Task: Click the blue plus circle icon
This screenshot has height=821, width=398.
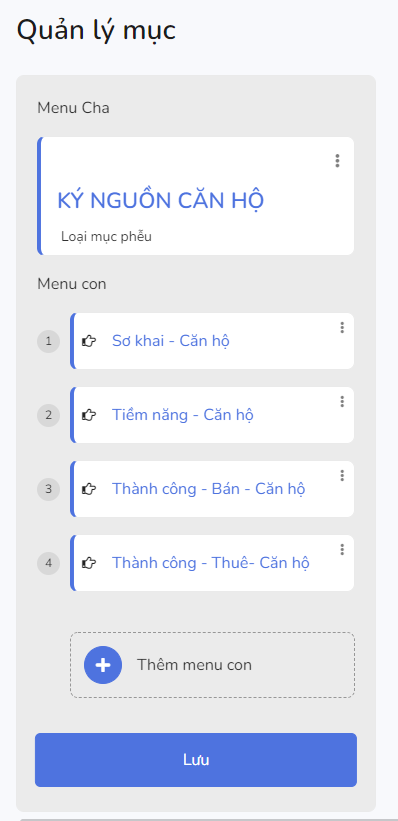Action: coord(103,665)
